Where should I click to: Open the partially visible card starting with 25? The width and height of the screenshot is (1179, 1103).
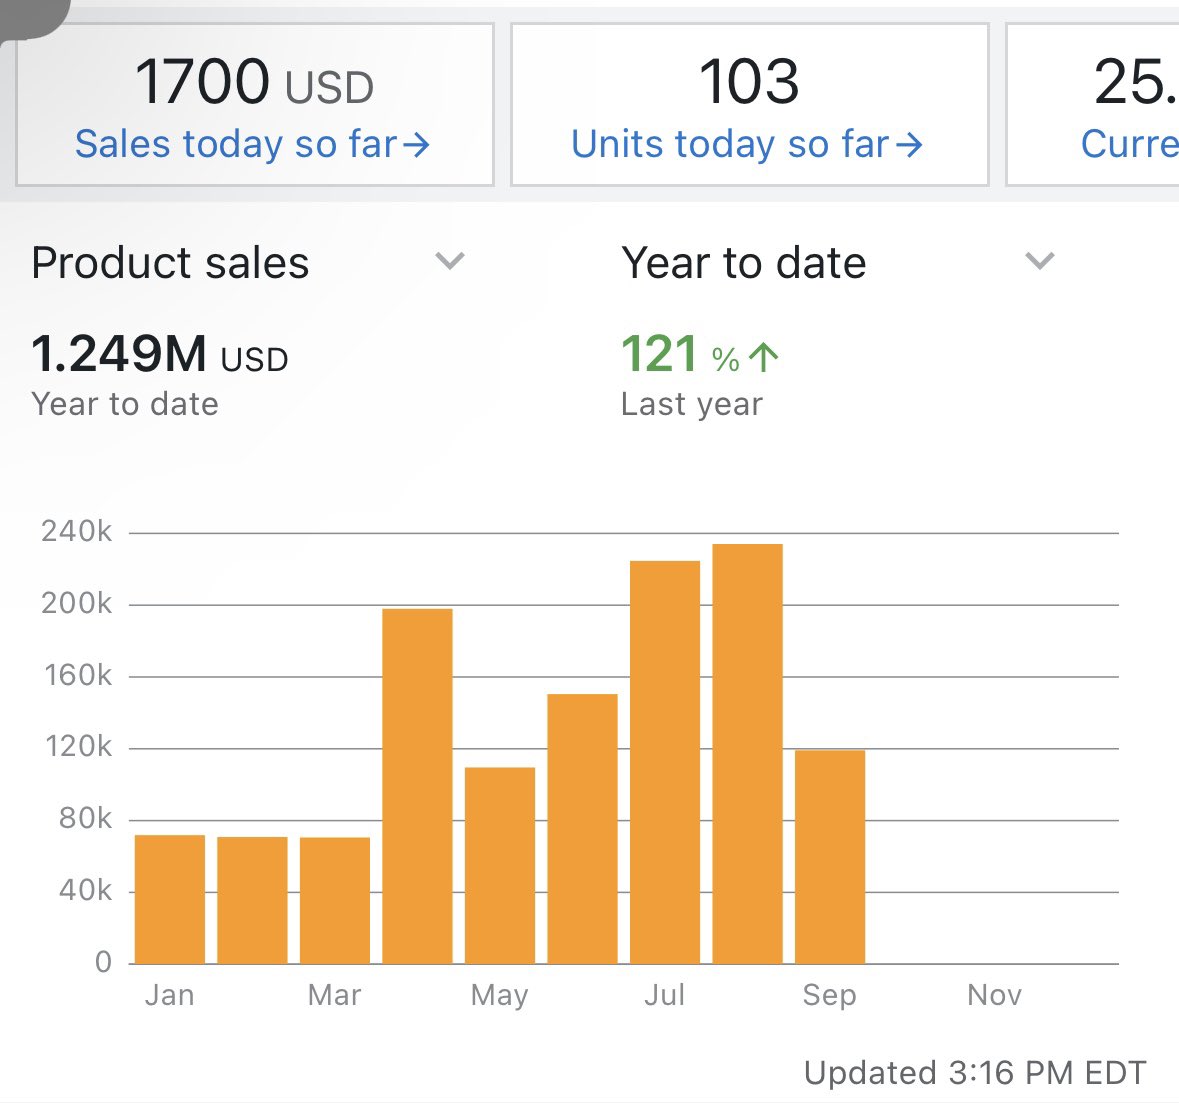tap(1093, 105)
